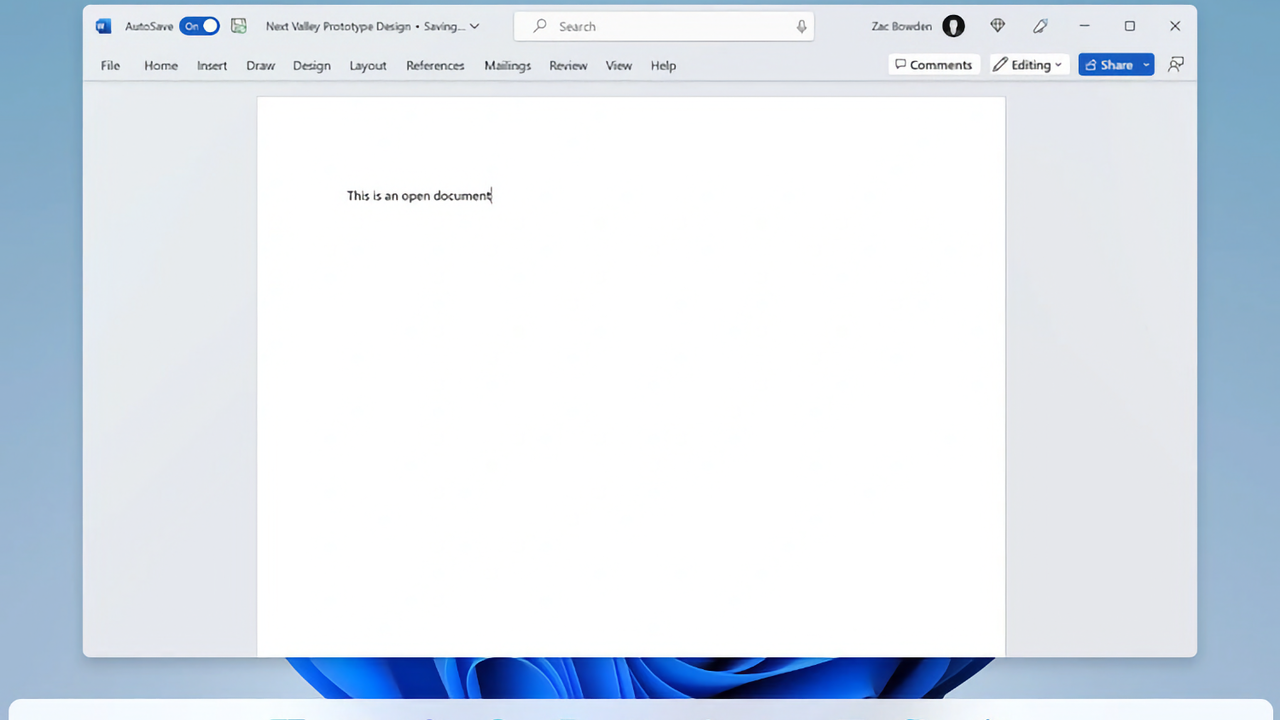Open the Editing mode dropdown
The height and width of the screenshot is (720, 1280).
(x=1028, y=65)
